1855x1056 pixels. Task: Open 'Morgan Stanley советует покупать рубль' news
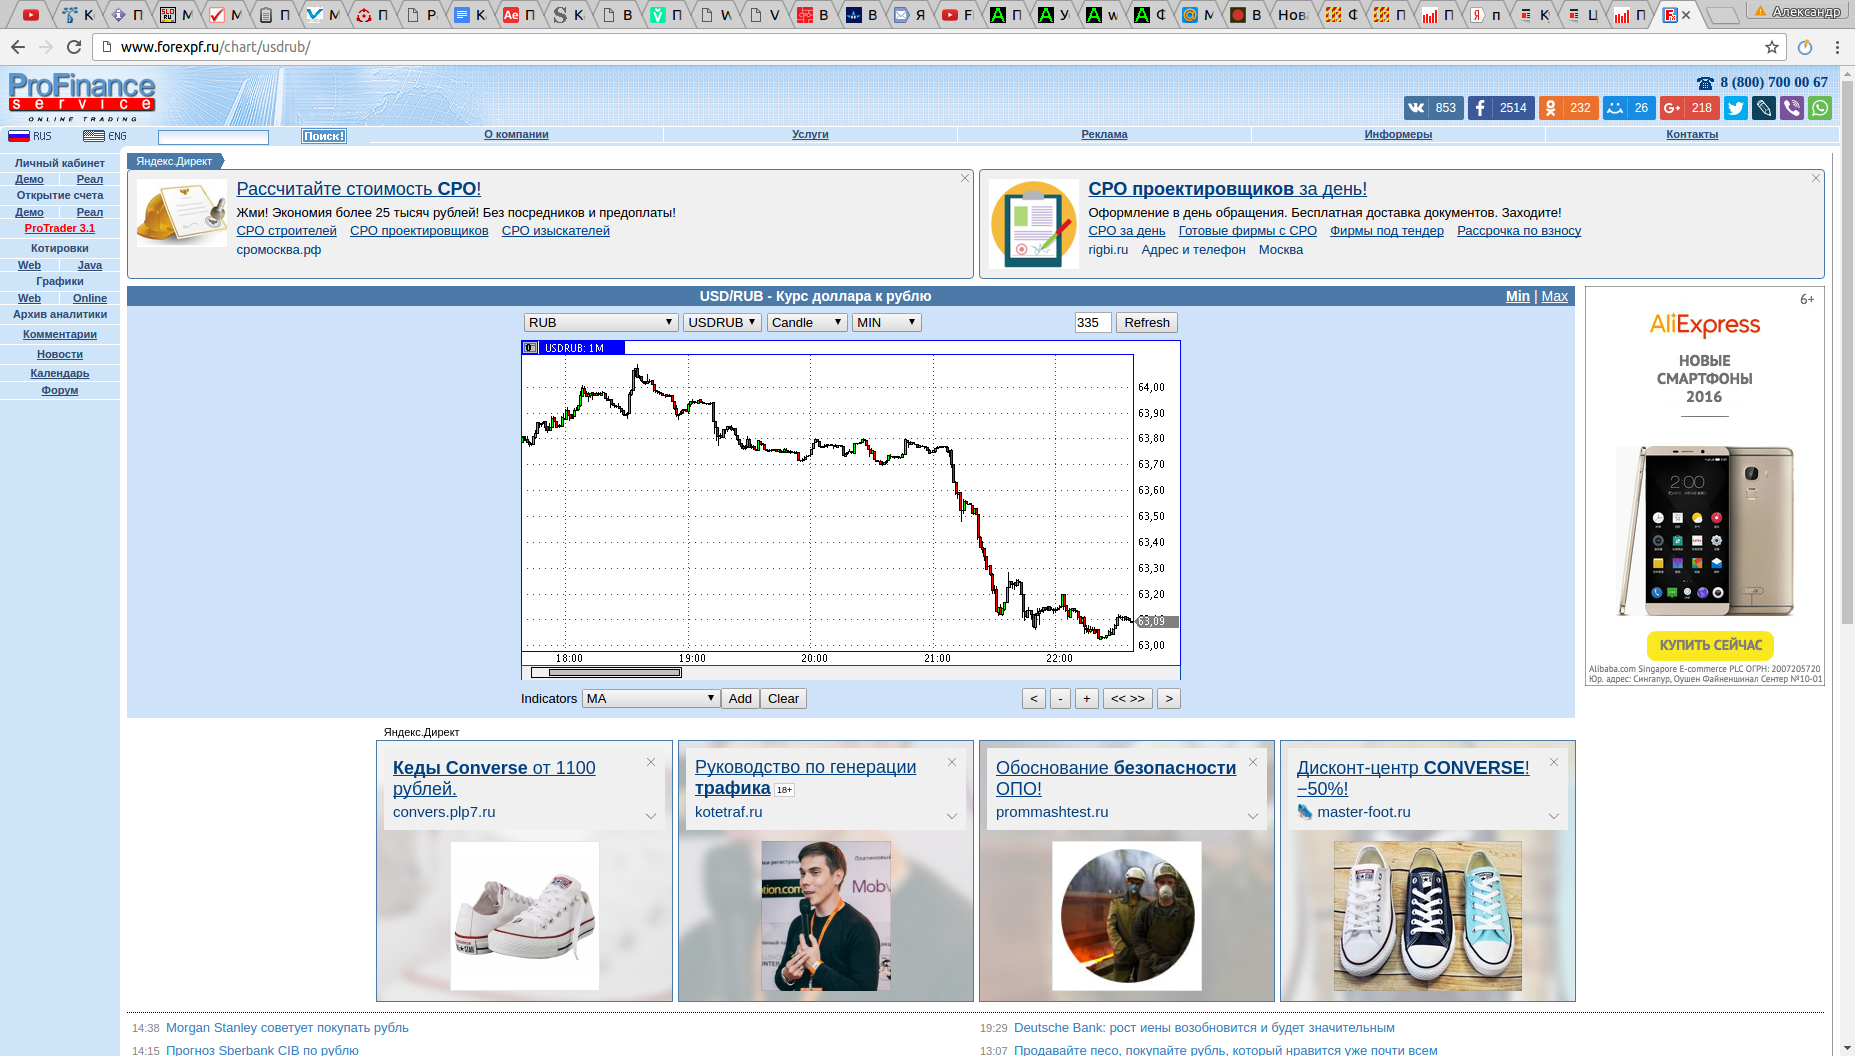point(287,1028)
